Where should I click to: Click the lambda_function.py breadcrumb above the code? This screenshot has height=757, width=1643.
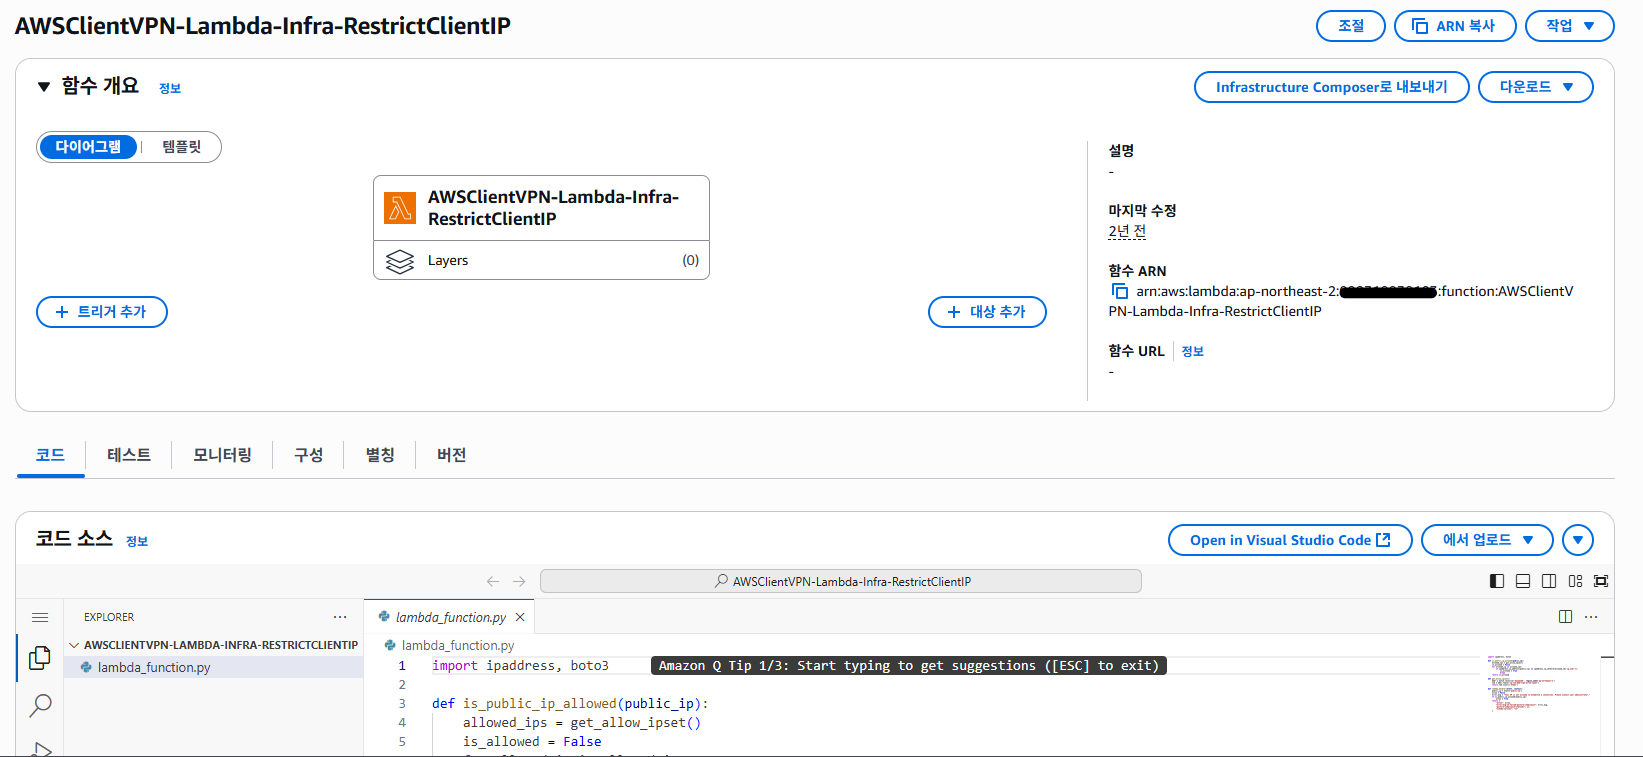coord(458,645)
